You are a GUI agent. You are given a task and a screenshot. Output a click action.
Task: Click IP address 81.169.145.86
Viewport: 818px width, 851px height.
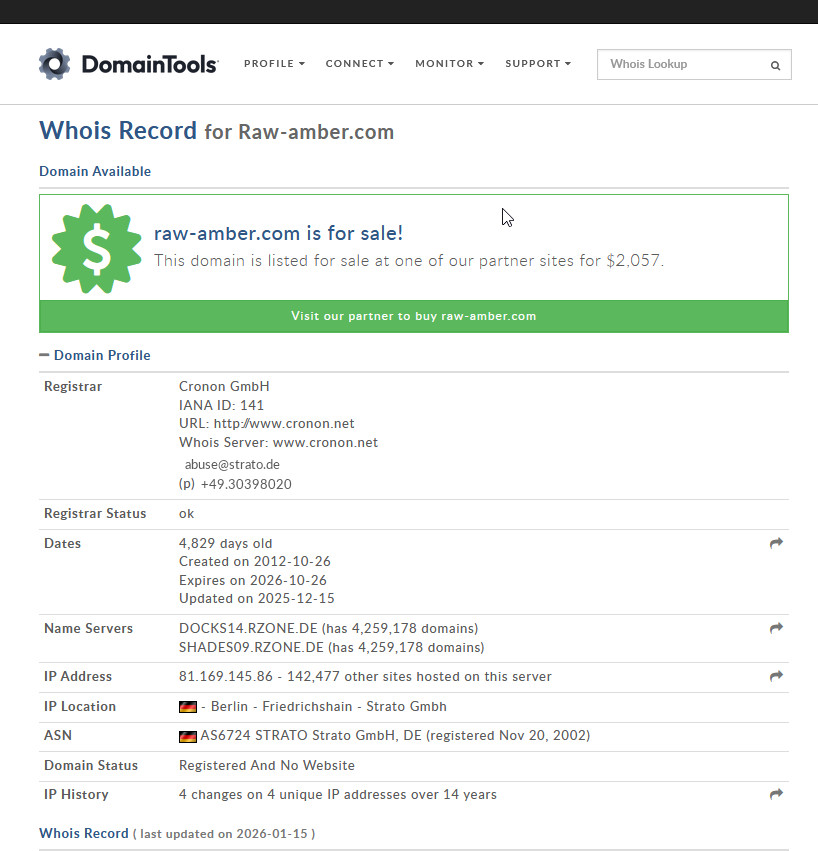click(x=226, y=676)
